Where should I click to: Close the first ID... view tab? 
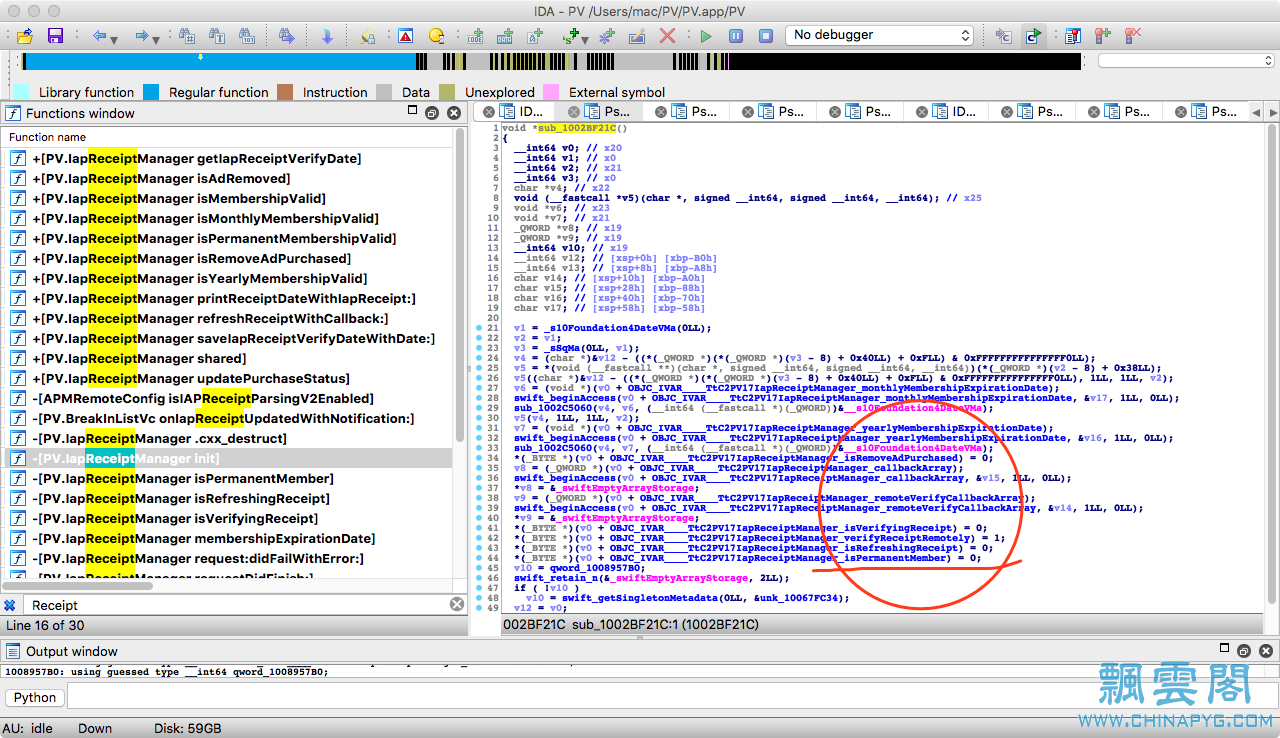[487, 112]
